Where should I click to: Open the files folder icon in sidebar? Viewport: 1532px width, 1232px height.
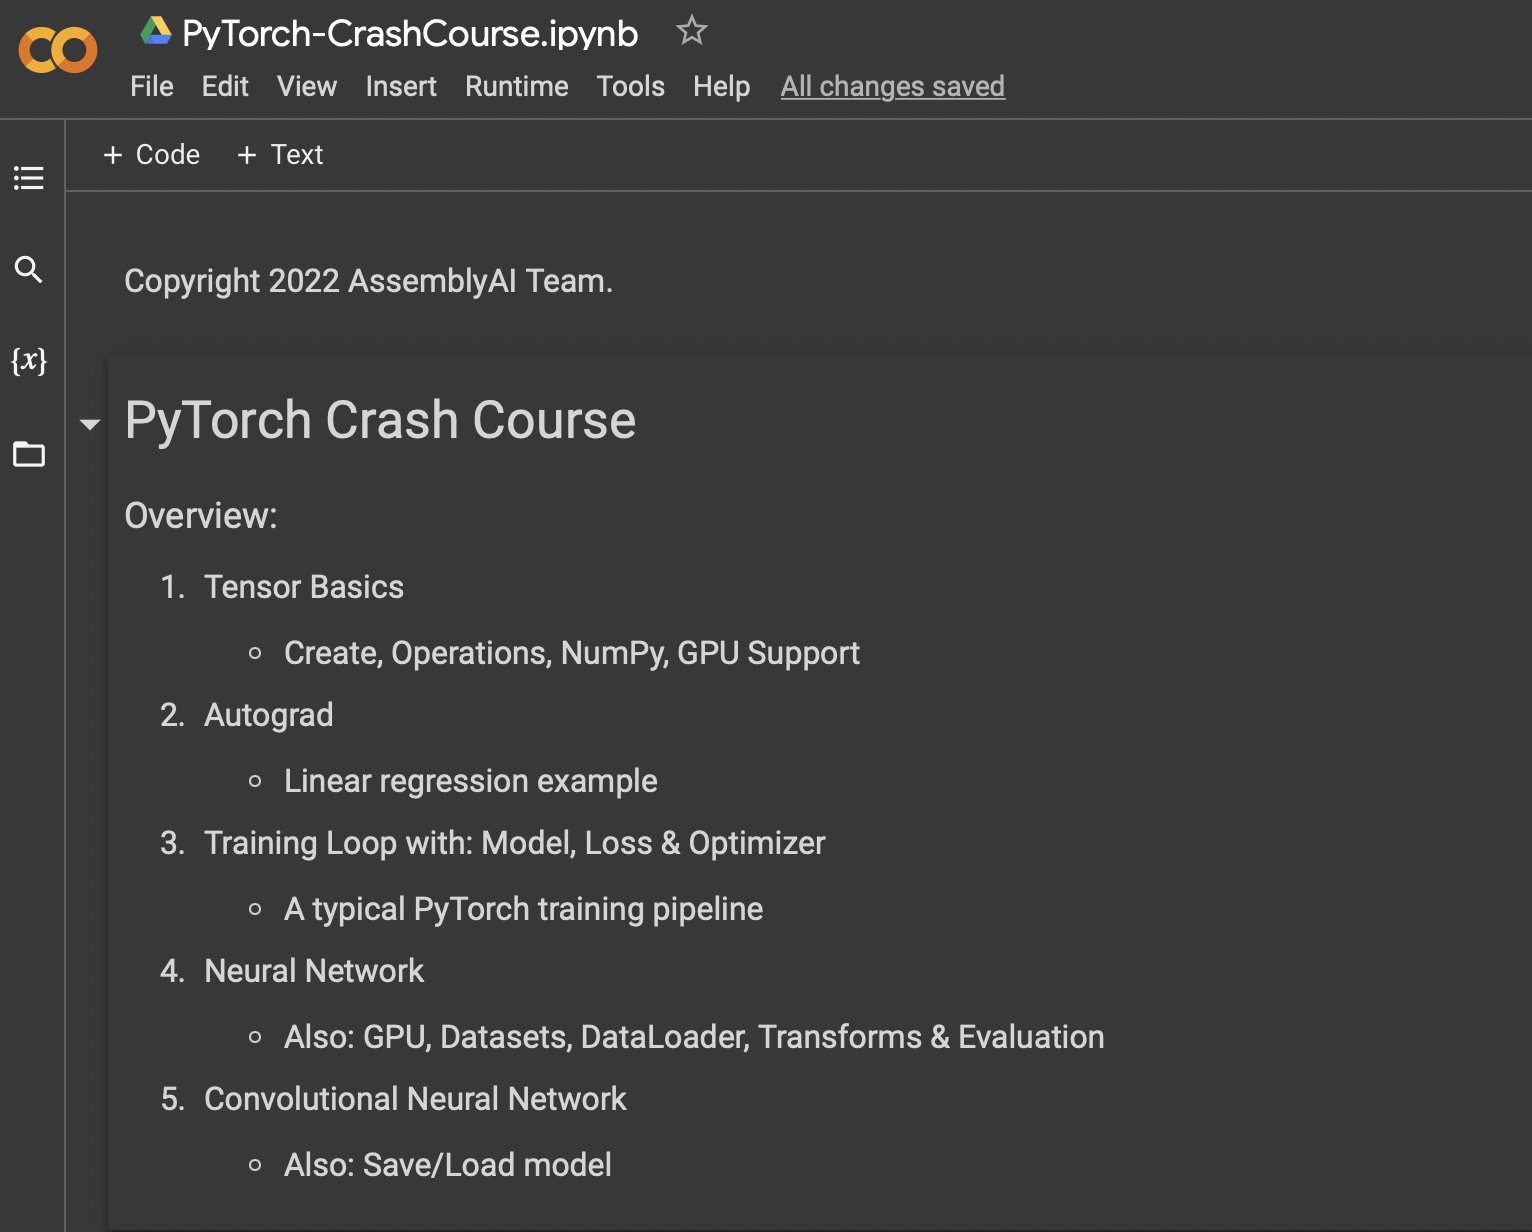tap(29, 454)
